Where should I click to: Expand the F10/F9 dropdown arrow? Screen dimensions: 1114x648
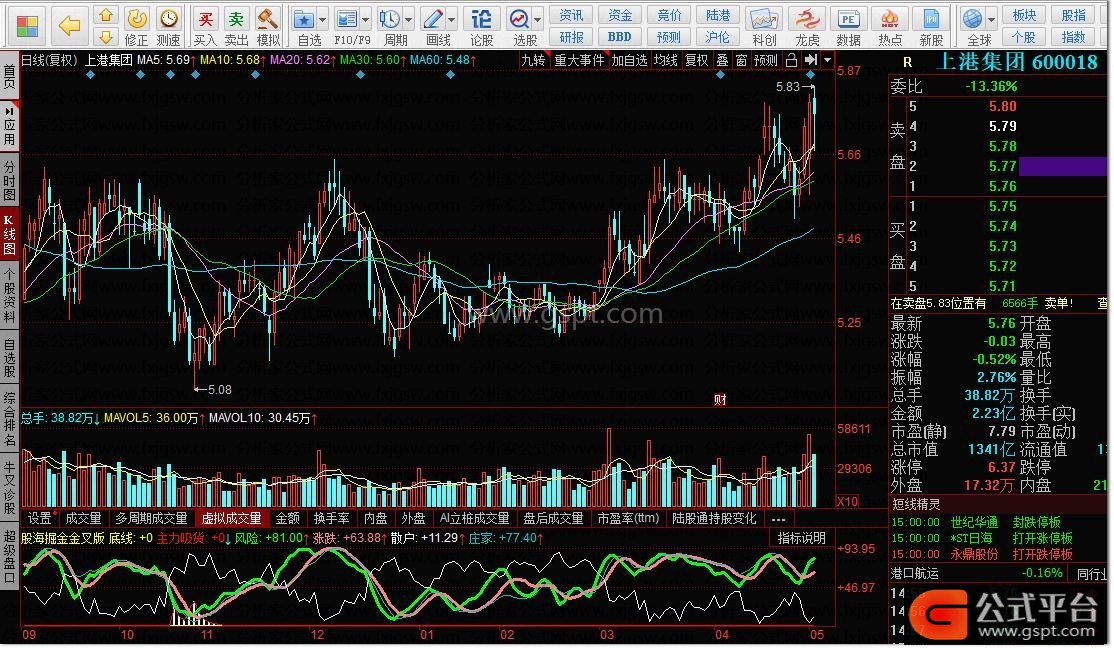point(366,20)
